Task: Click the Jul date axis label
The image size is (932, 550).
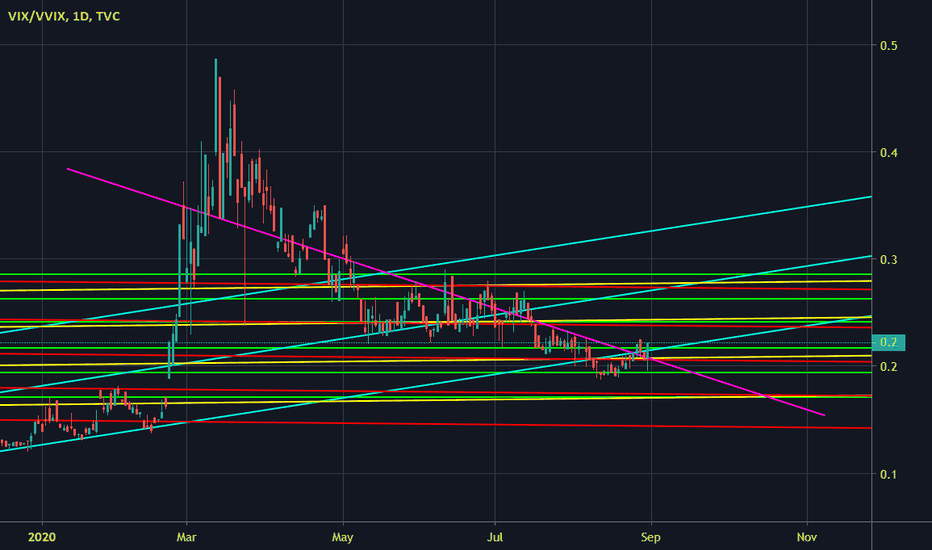Action: 495,537
